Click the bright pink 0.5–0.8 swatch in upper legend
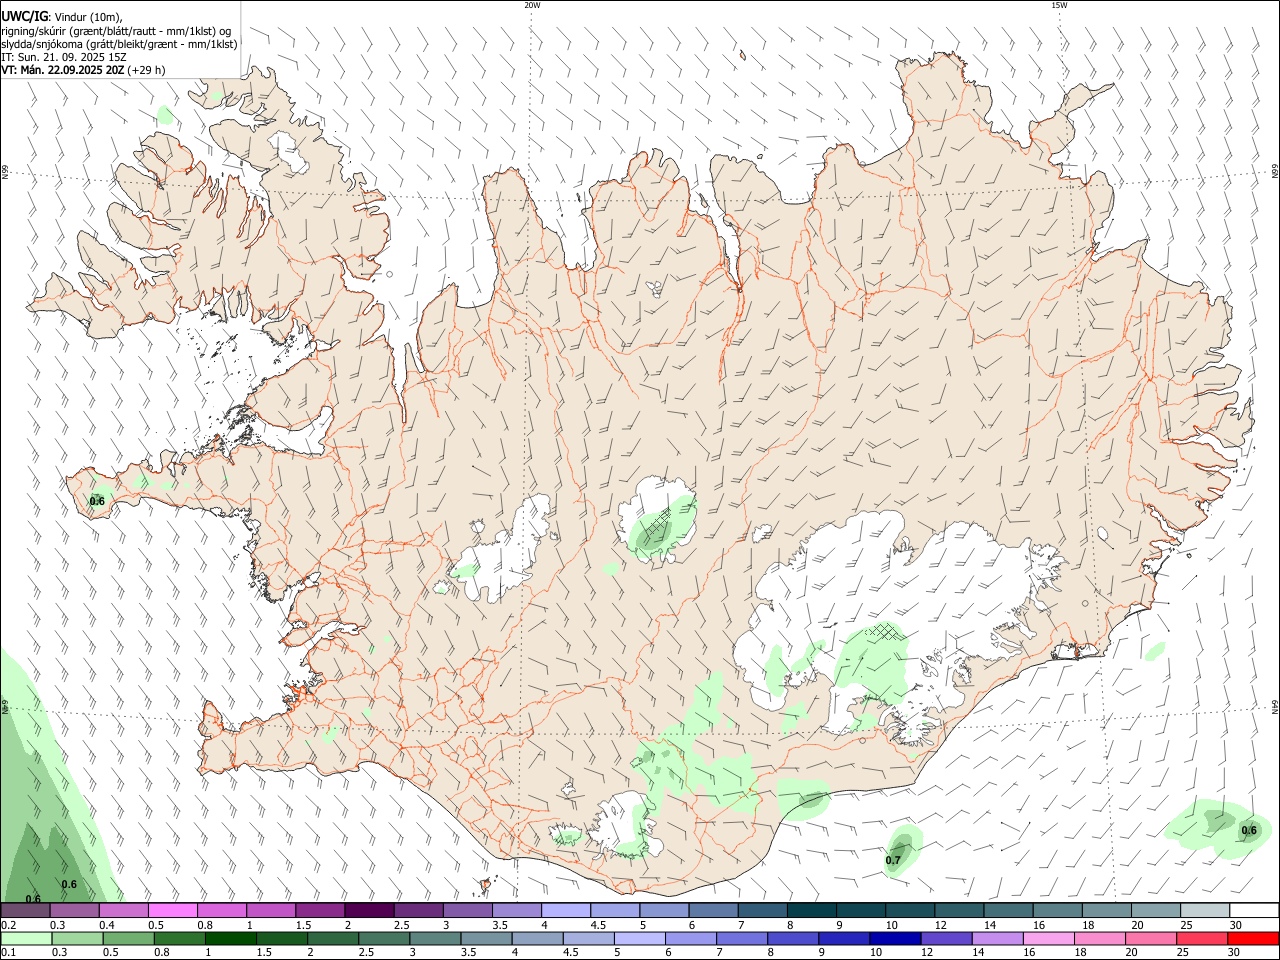The width and height of the screenshot is (1280, 960). 173,910
